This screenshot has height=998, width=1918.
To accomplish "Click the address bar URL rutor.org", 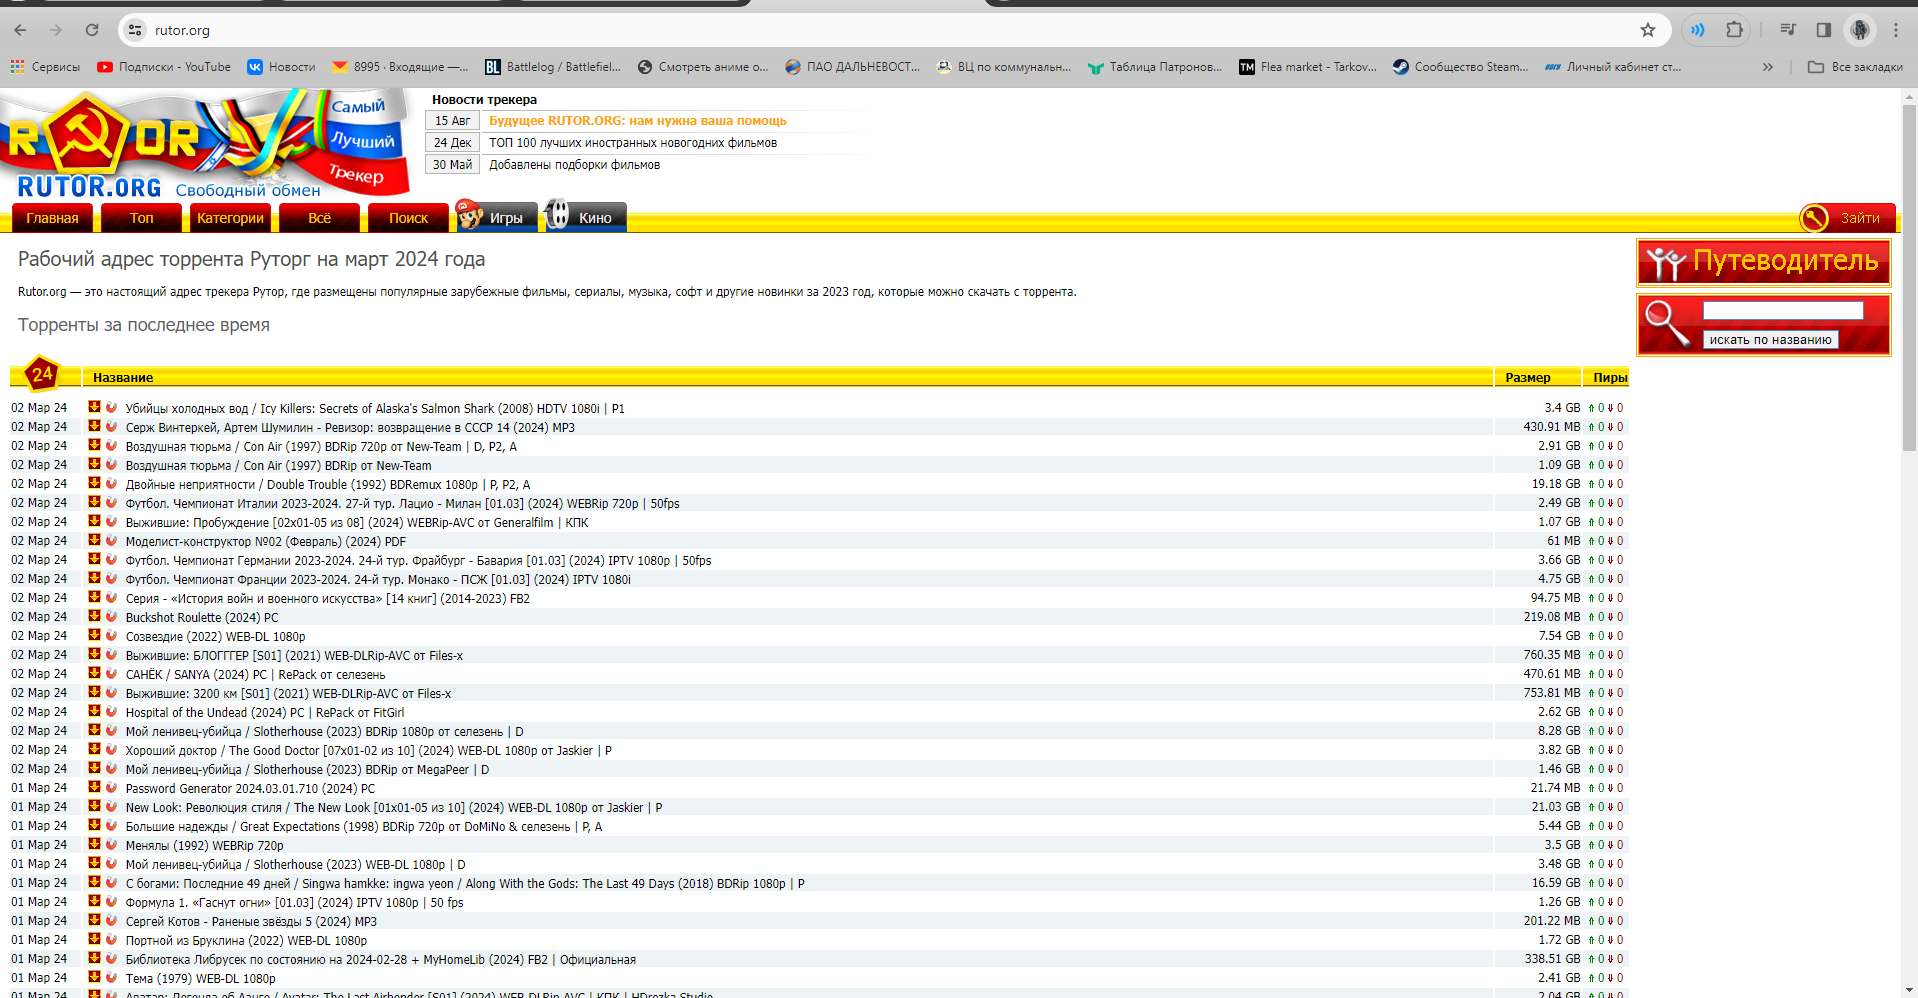I will [182, 30].
